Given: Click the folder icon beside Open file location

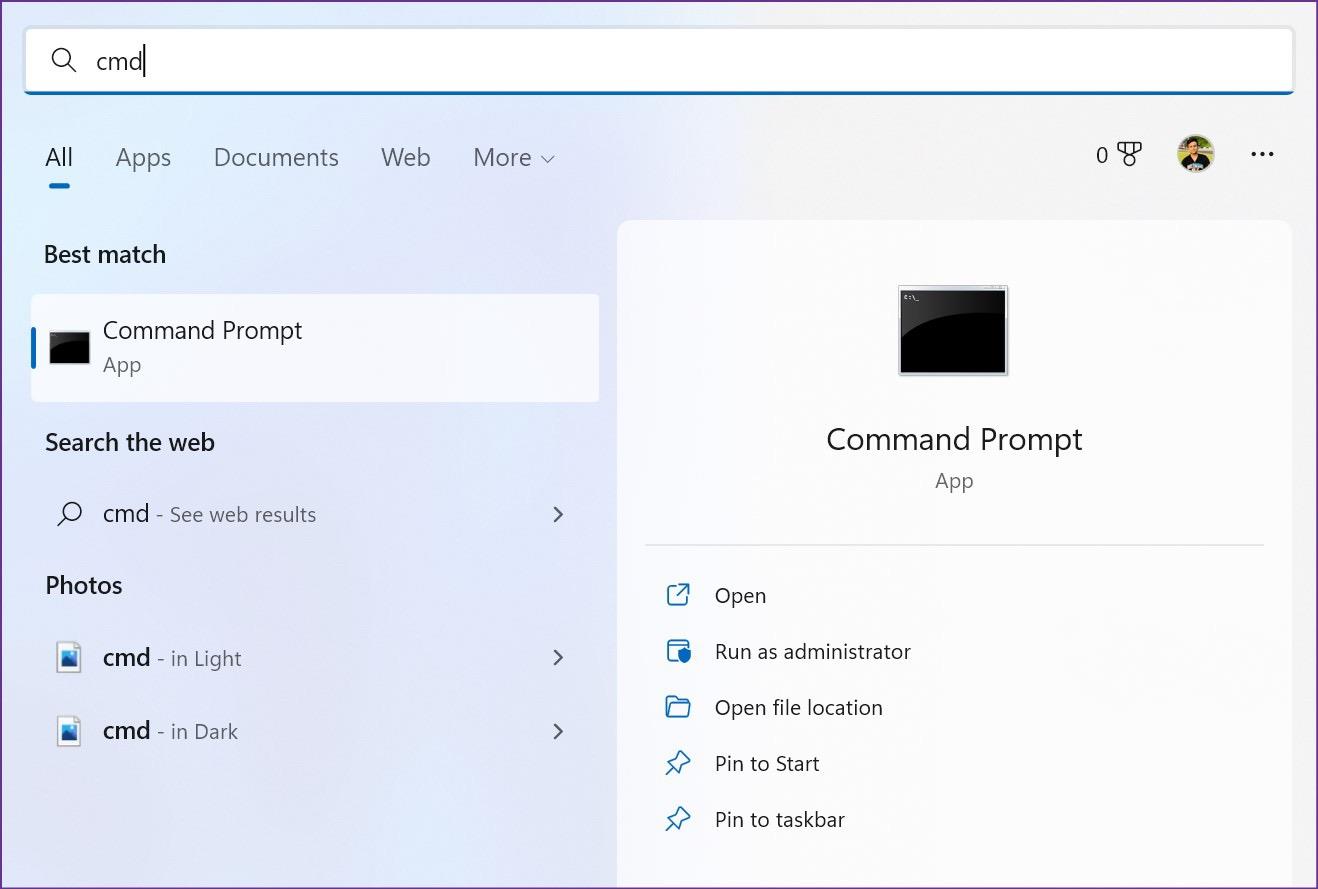Looking at the screenshot, I should 679,707.
